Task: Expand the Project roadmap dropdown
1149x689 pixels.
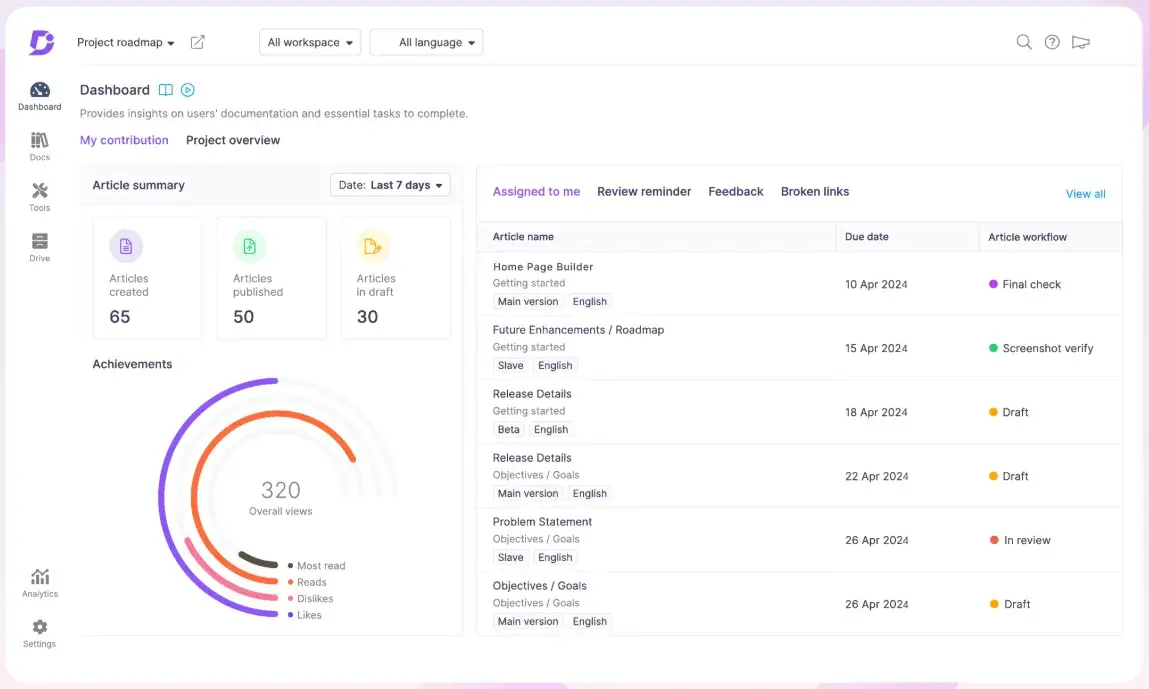Action: point(126,43)
